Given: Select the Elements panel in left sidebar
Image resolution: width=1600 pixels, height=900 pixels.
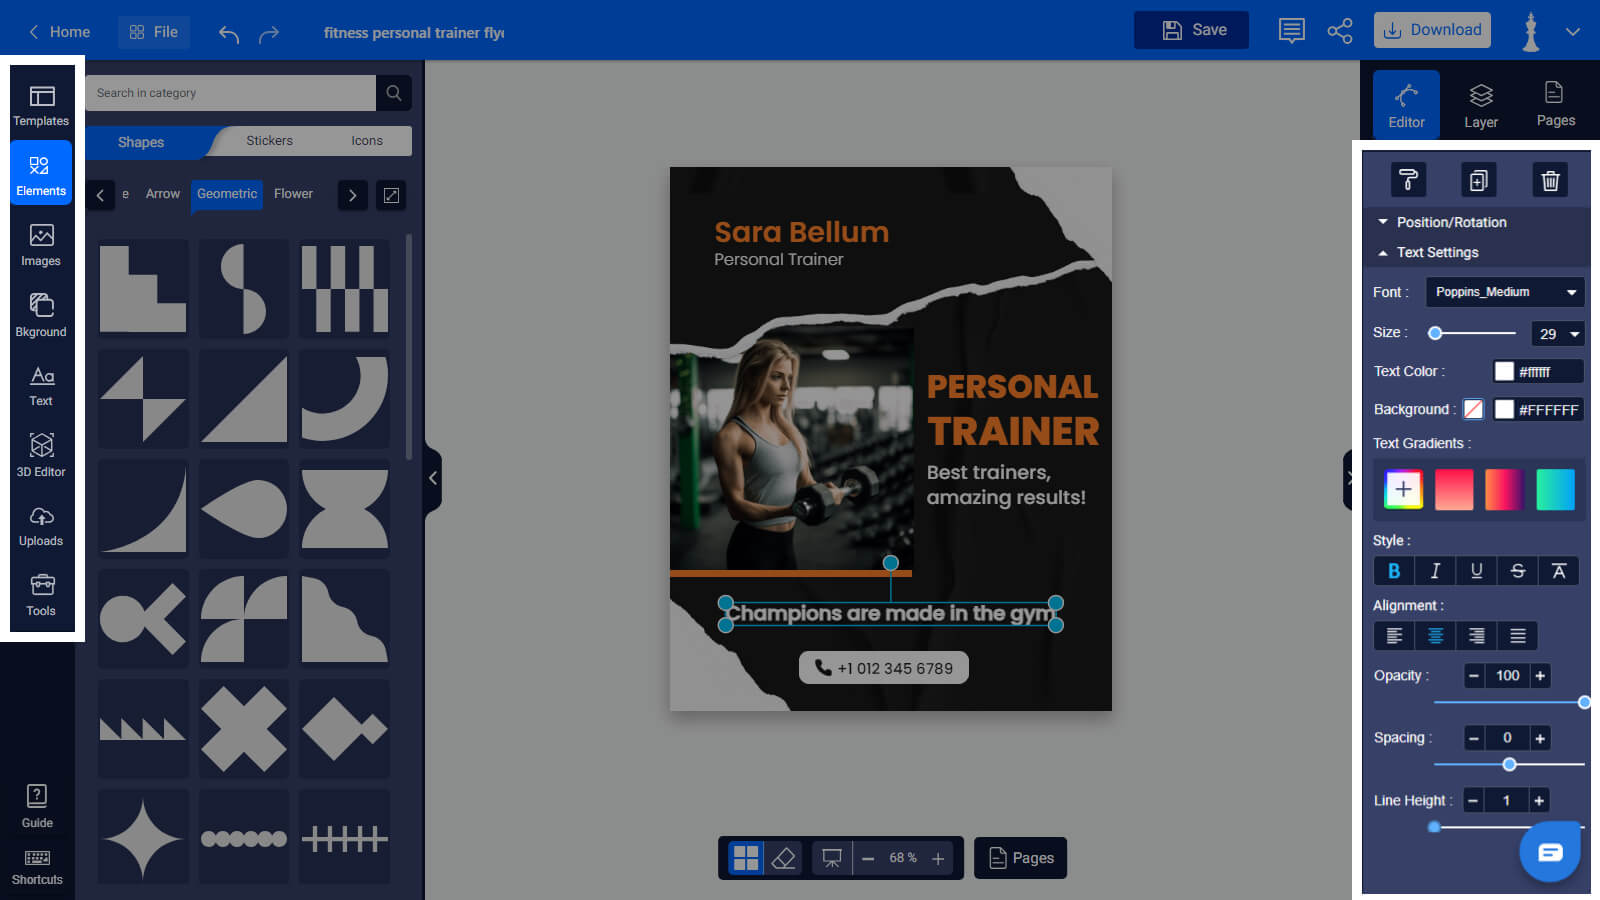Looking at the screenshot, I should tap(40, 172).
